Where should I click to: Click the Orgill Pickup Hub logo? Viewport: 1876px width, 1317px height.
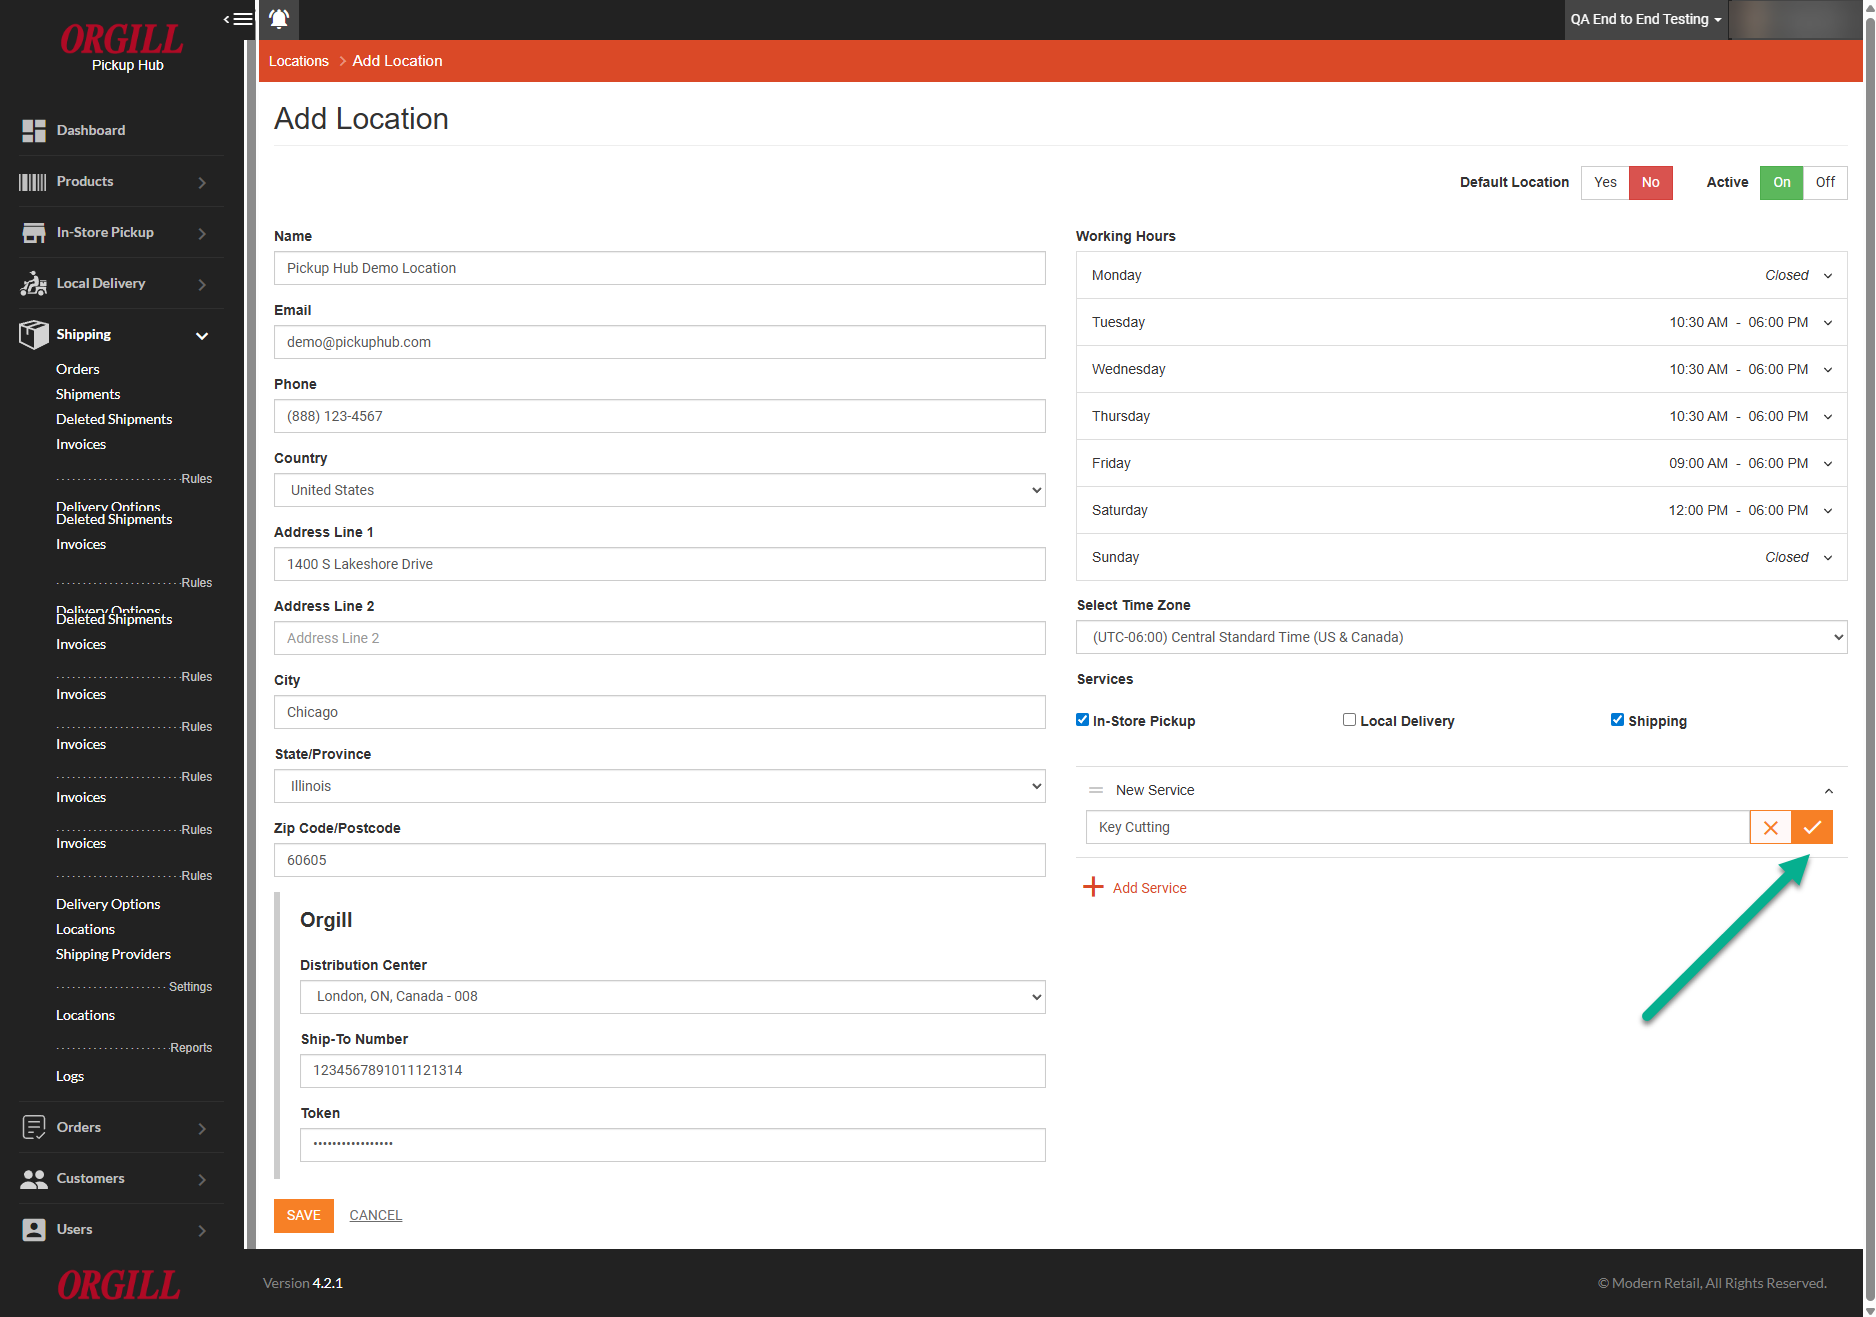click(x=122, y=47)
